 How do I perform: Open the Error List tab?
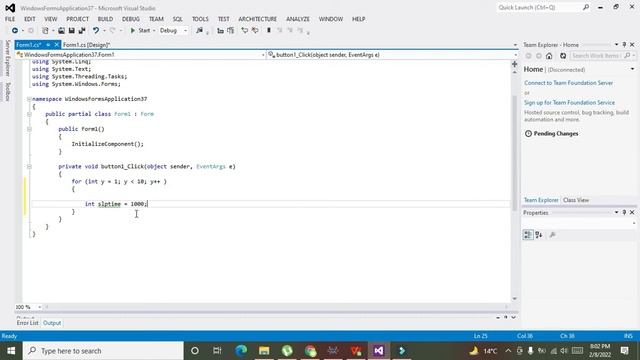click(27, 323)
